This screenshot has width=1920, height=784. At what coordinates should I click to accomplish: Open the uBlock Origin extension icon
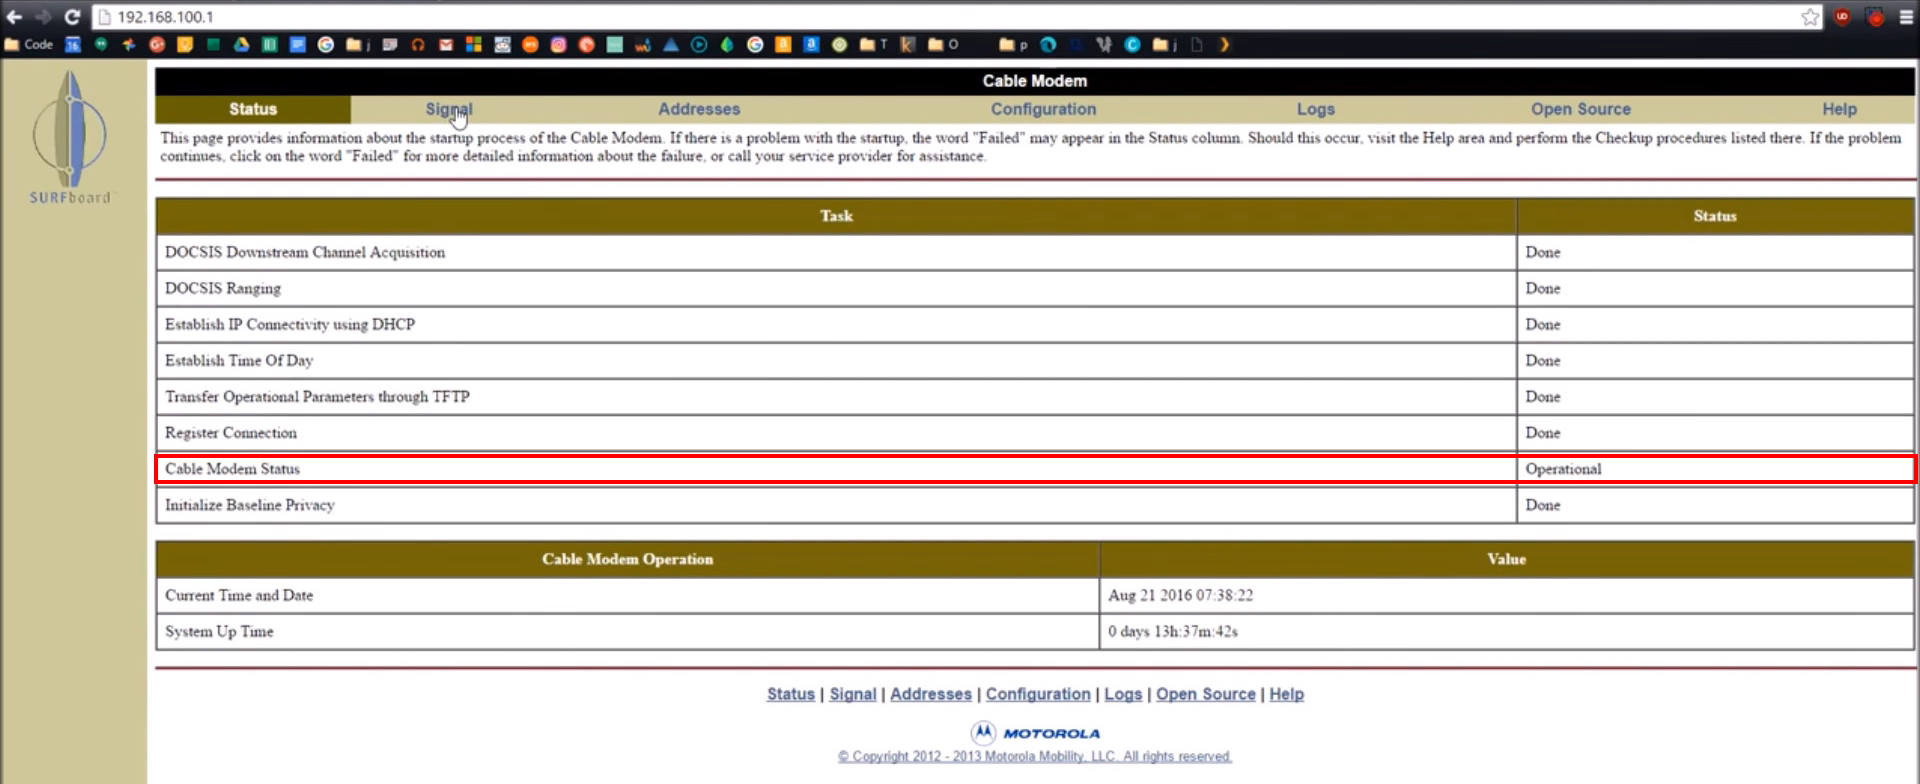(1842, 17)
